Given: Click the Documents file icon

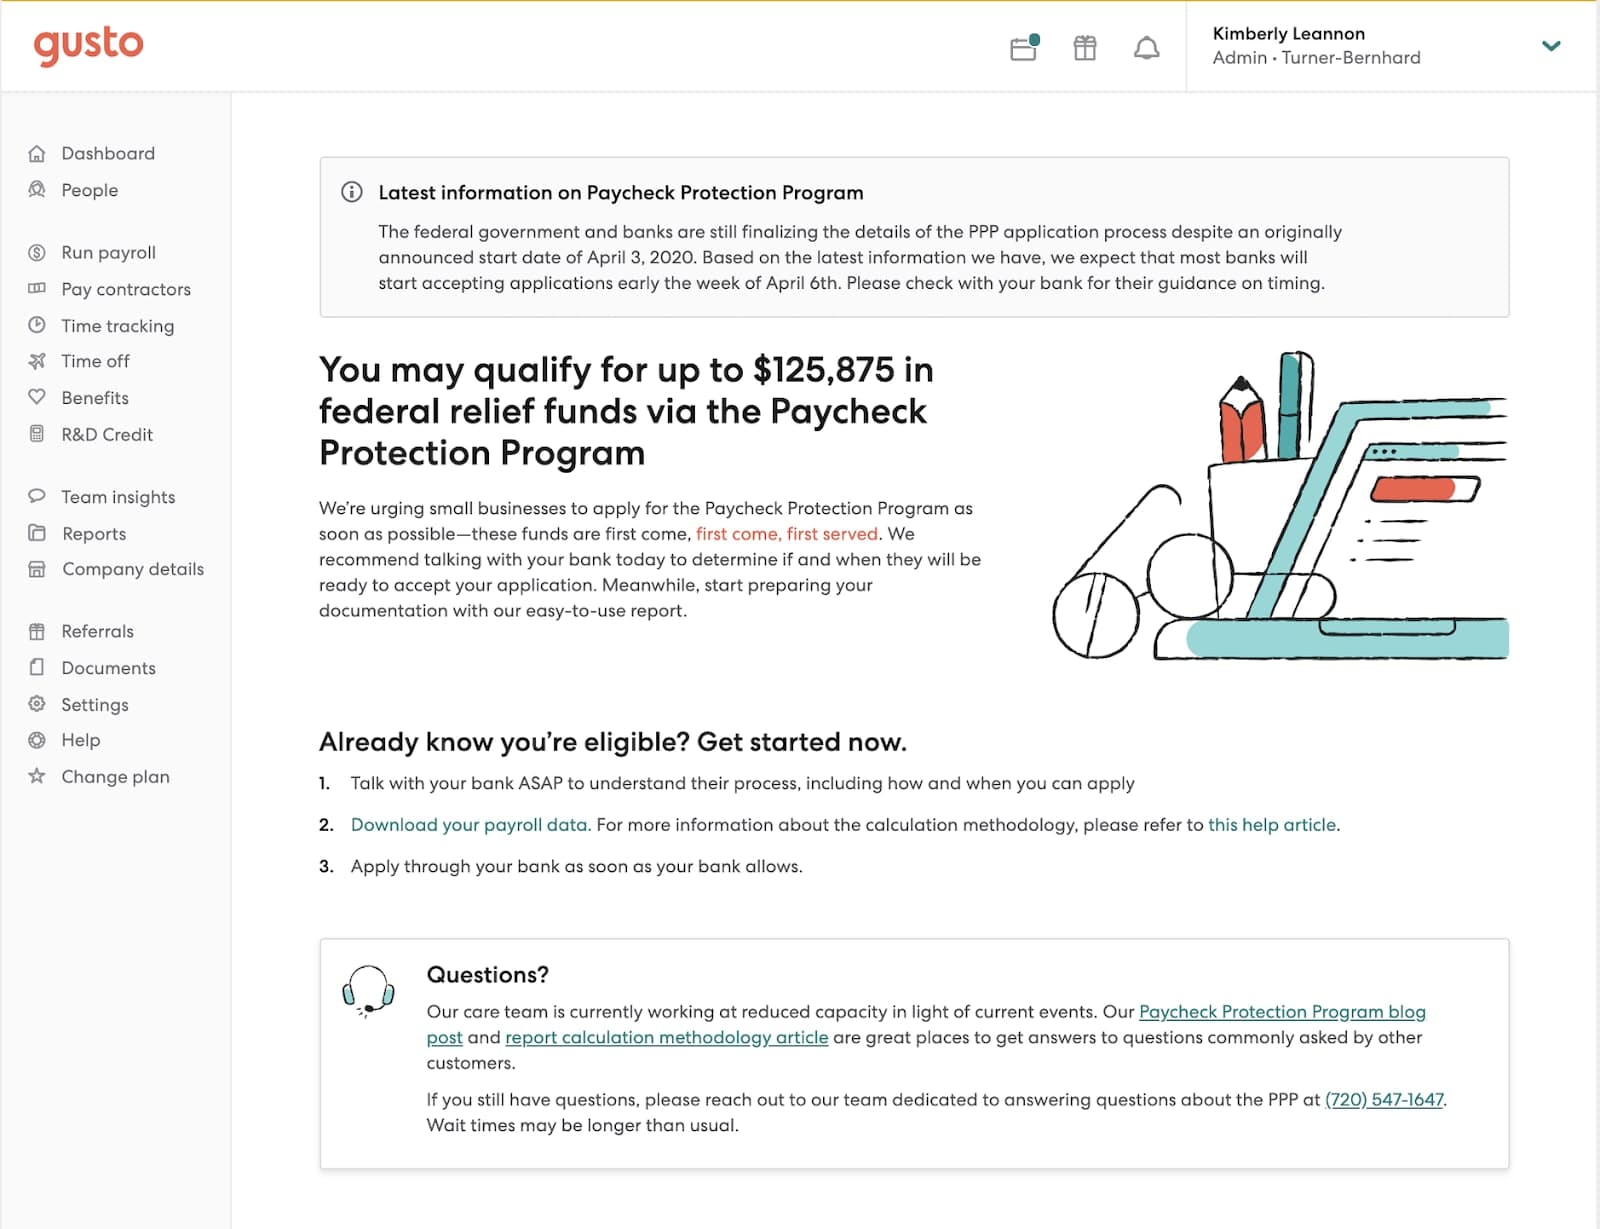Looking at the screenshot, I should 37,667.
